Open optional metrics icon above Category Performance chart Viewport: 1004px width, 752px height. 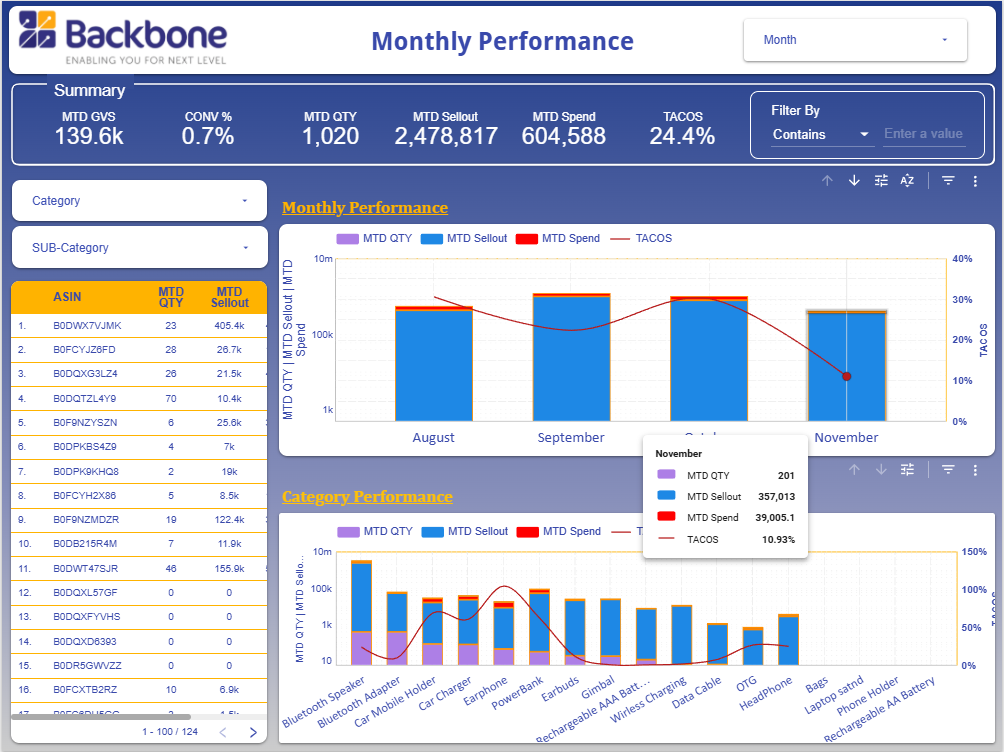(907, 470)
